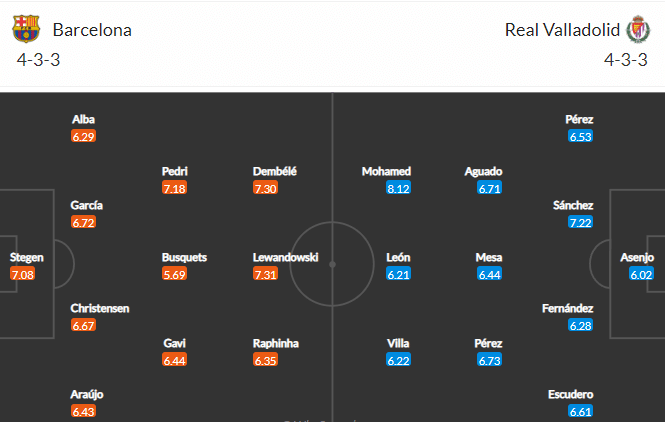This screenshot has height=422, width=665.
Task: Click goalkeeper Stegen's name
Action: 26,257
